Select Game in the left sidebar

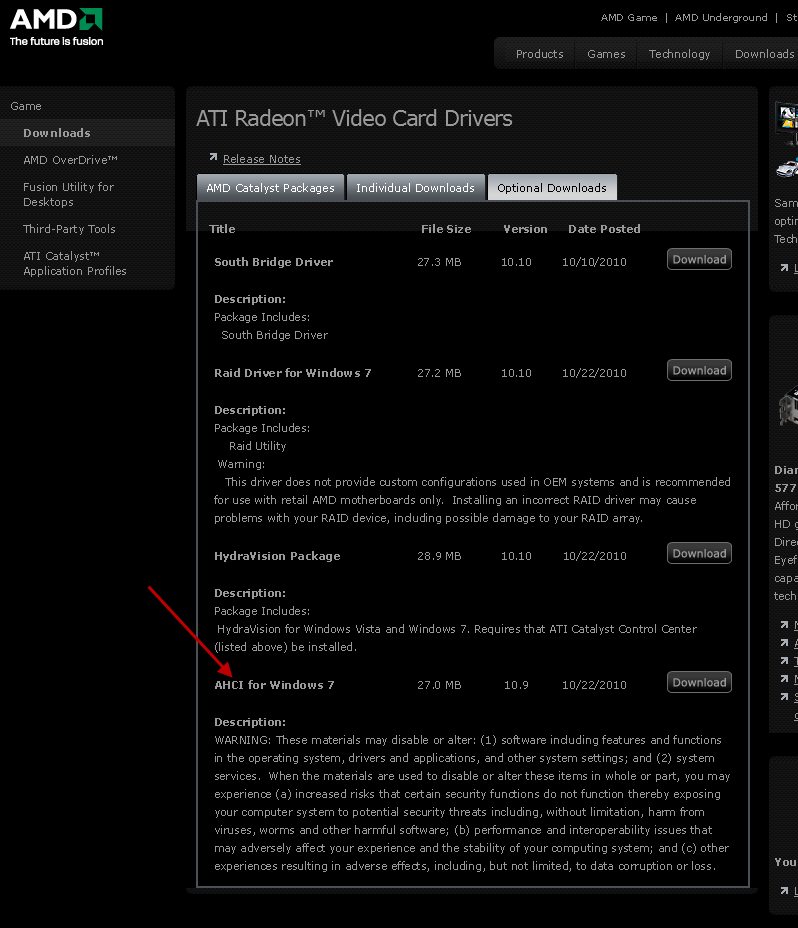26,106
